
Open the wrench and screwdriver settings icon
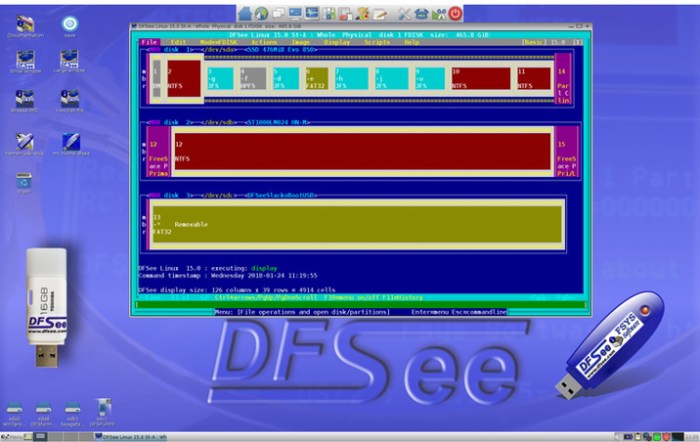(x=404, y=14)
